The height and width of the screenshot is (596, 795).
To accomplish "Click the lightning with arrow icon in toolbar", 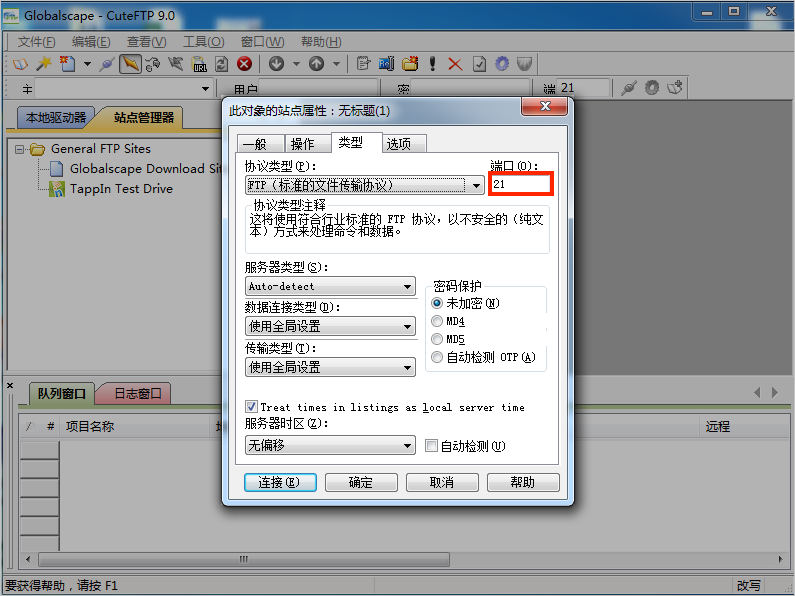I will click(x=176, y=64).
